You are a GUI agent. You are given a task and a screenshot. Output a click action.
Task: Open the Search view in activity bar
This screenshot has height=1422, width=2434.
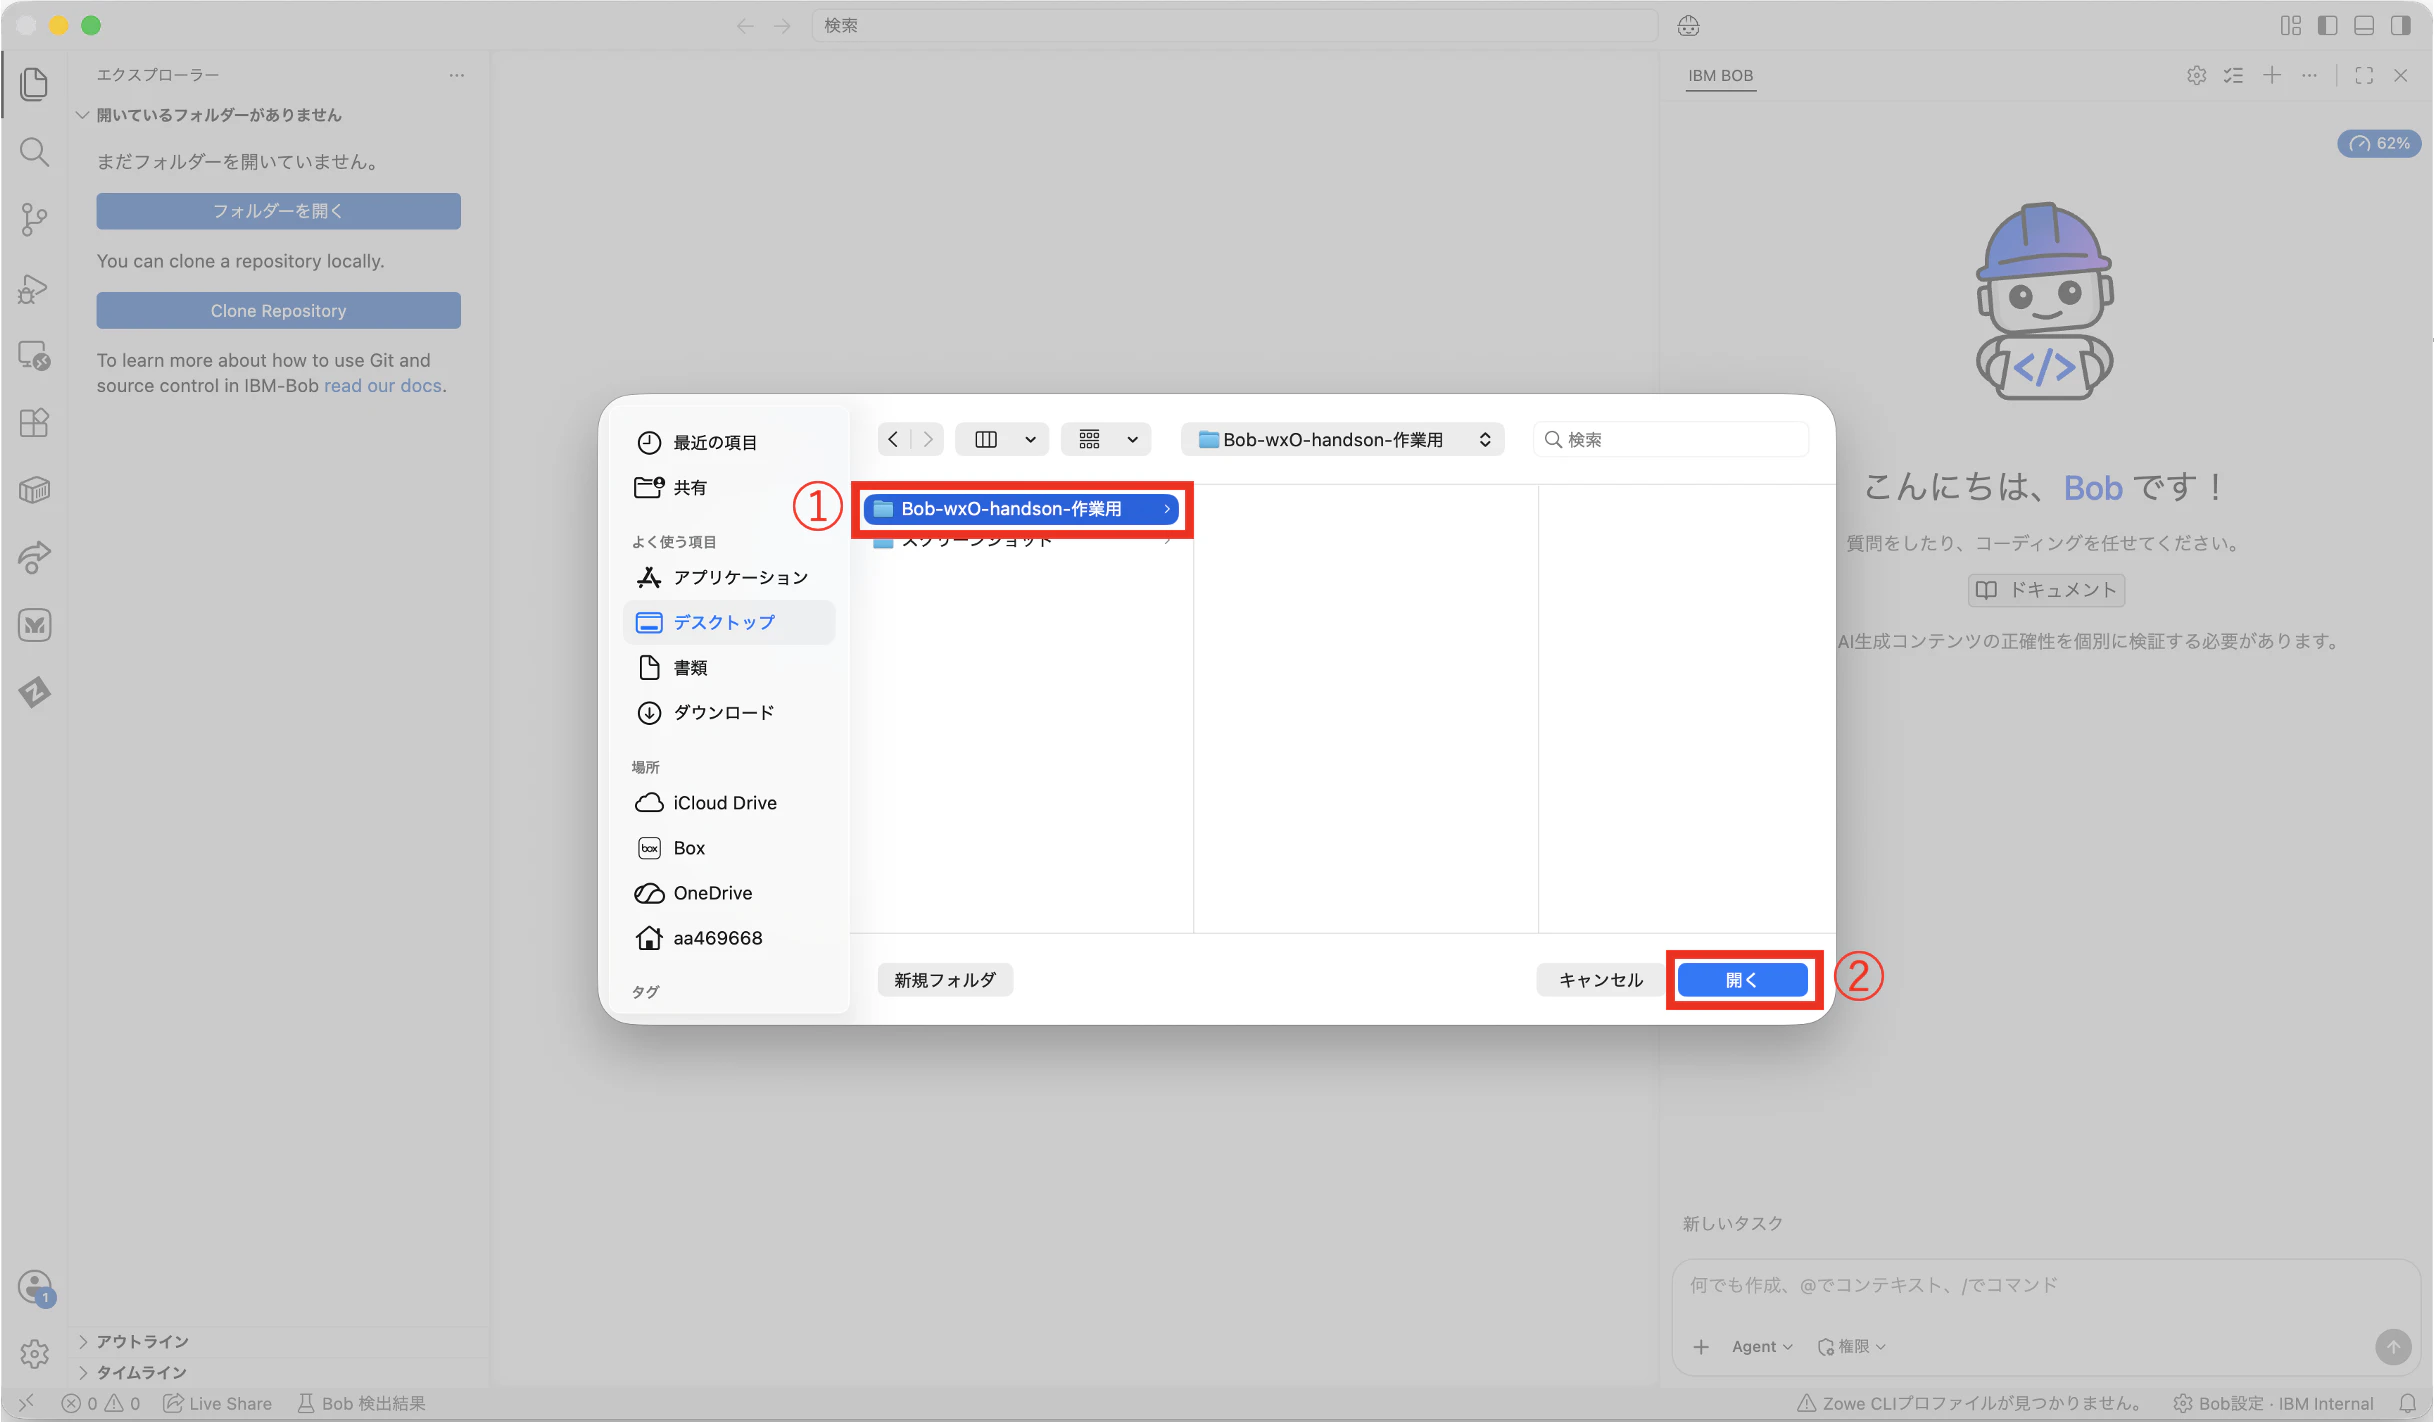click(34, 152)
